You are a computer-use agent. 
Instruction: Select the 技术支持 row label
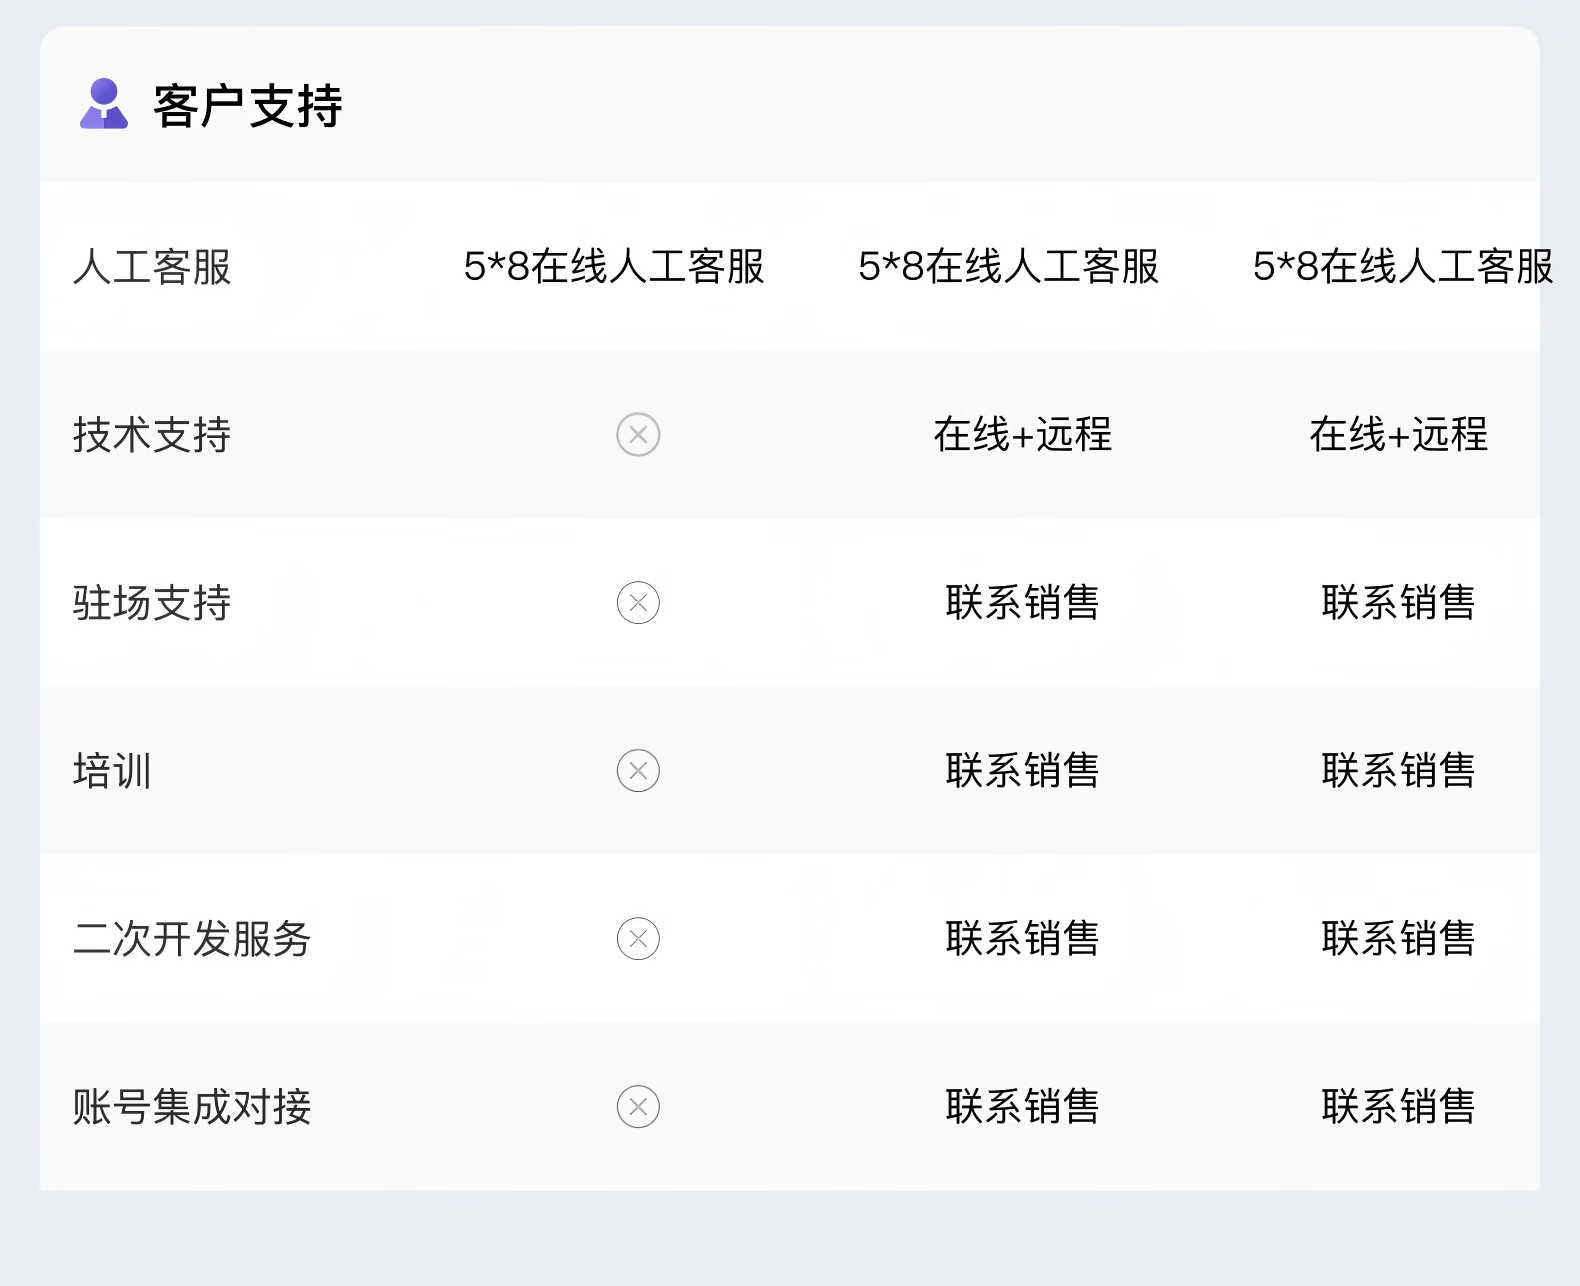[x=152, y=435]
